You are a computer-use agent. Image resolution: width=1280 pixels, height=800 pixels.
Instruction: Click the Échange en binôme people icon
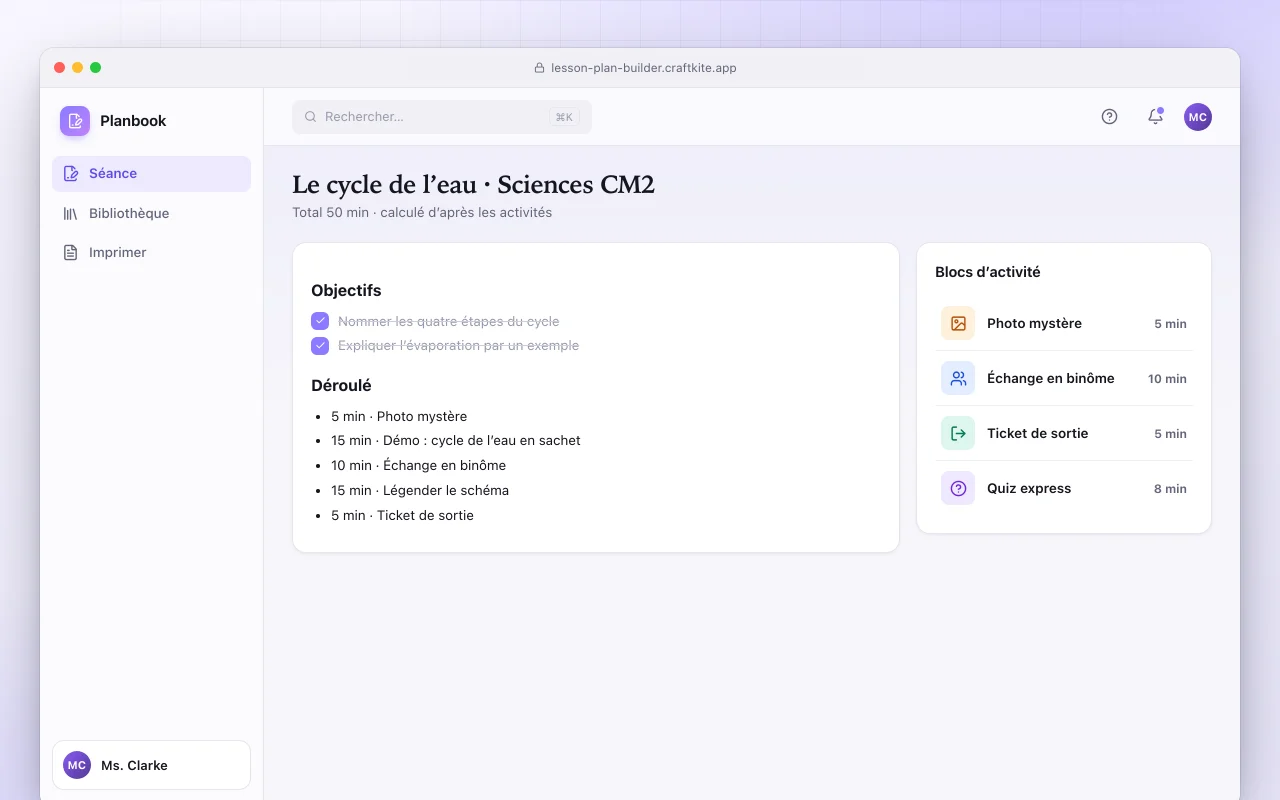(958, 378)
